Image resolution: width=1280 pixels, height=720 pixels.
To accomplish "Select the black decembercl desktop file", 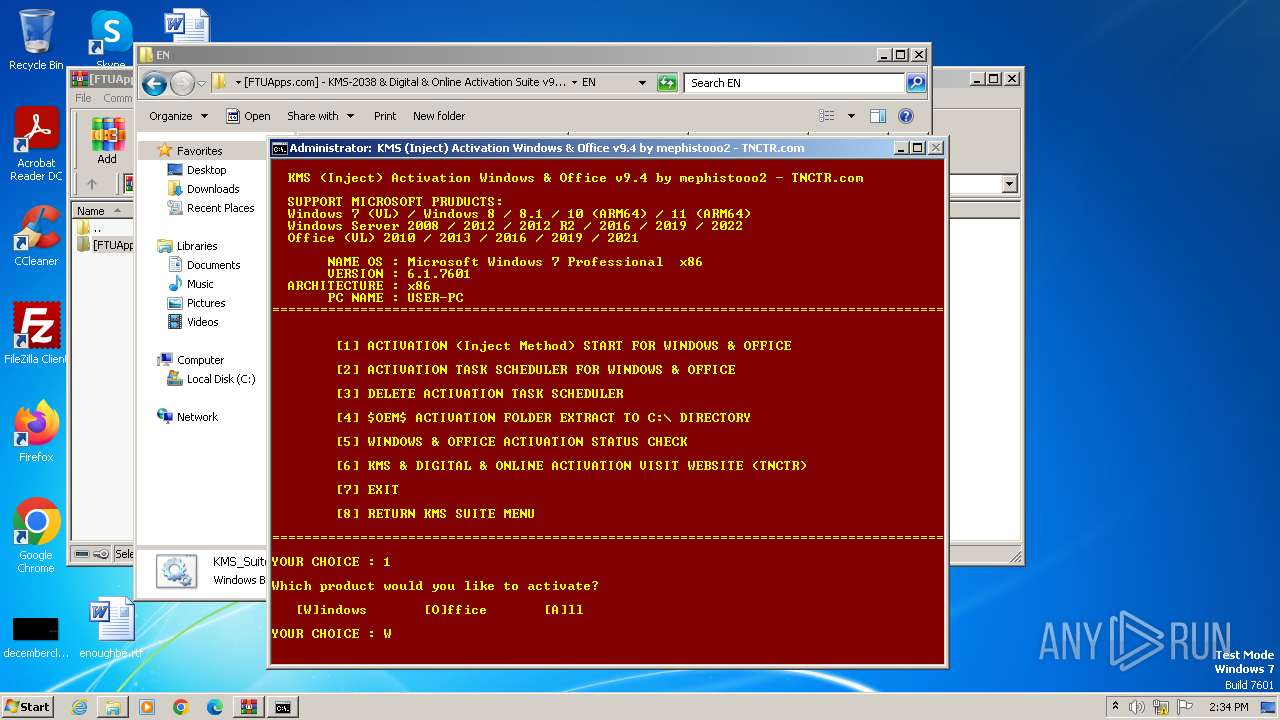I will 36,636.
